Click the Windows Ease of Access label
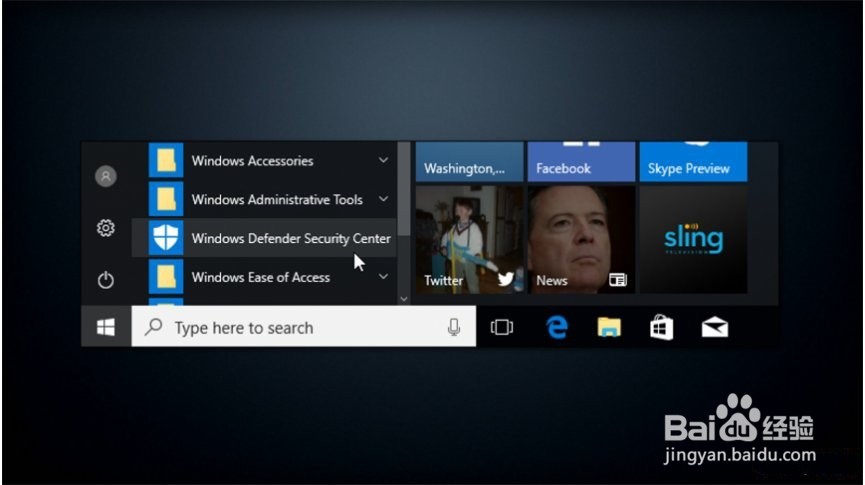Viewport: 865px width, 485px height. (261, 277)
